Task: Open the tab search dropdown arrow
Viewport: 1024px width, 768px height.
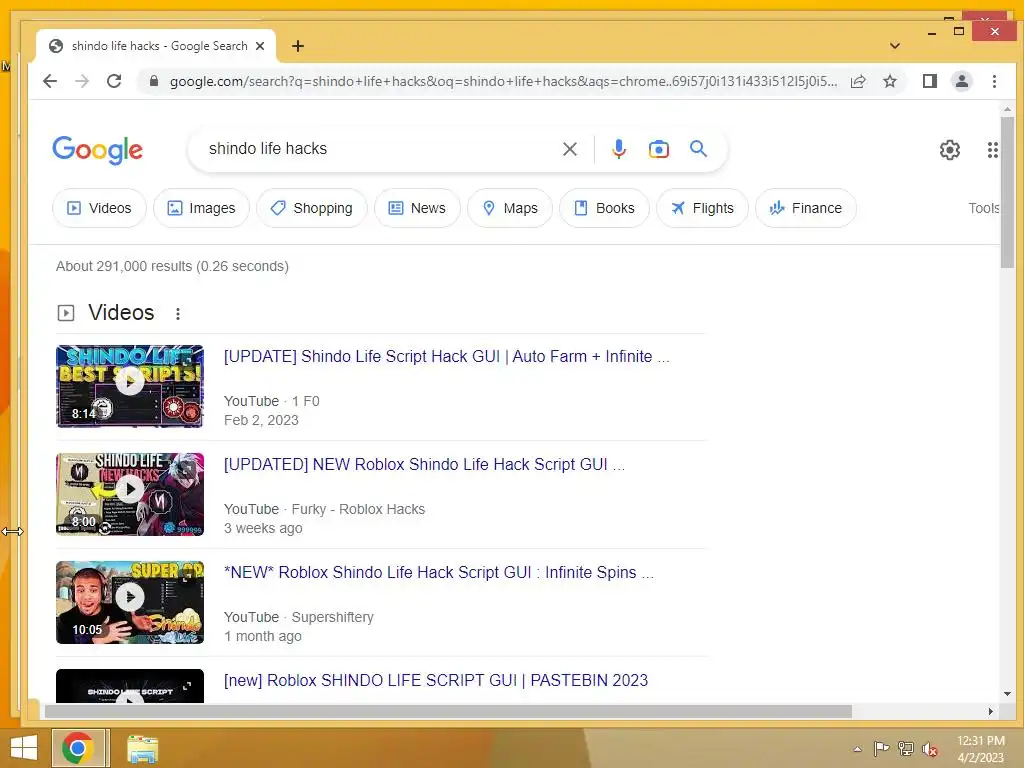Action: coord(895,46)
